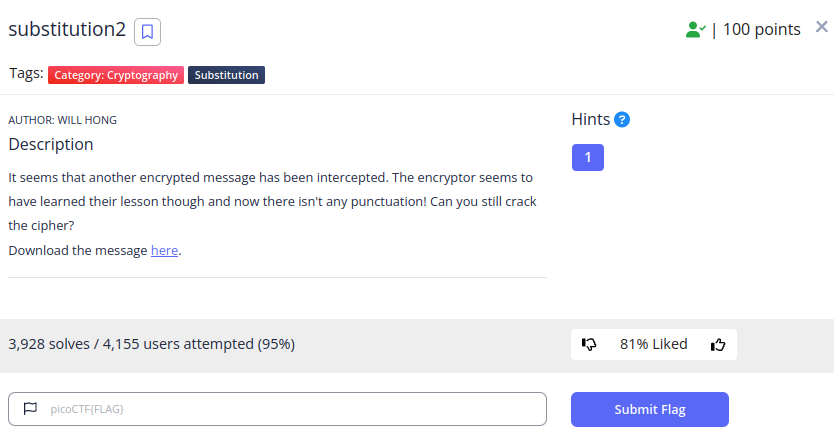Click the 100 points label
The height and width of the screenshot is (437, 834).
click(x=762, y=29)
